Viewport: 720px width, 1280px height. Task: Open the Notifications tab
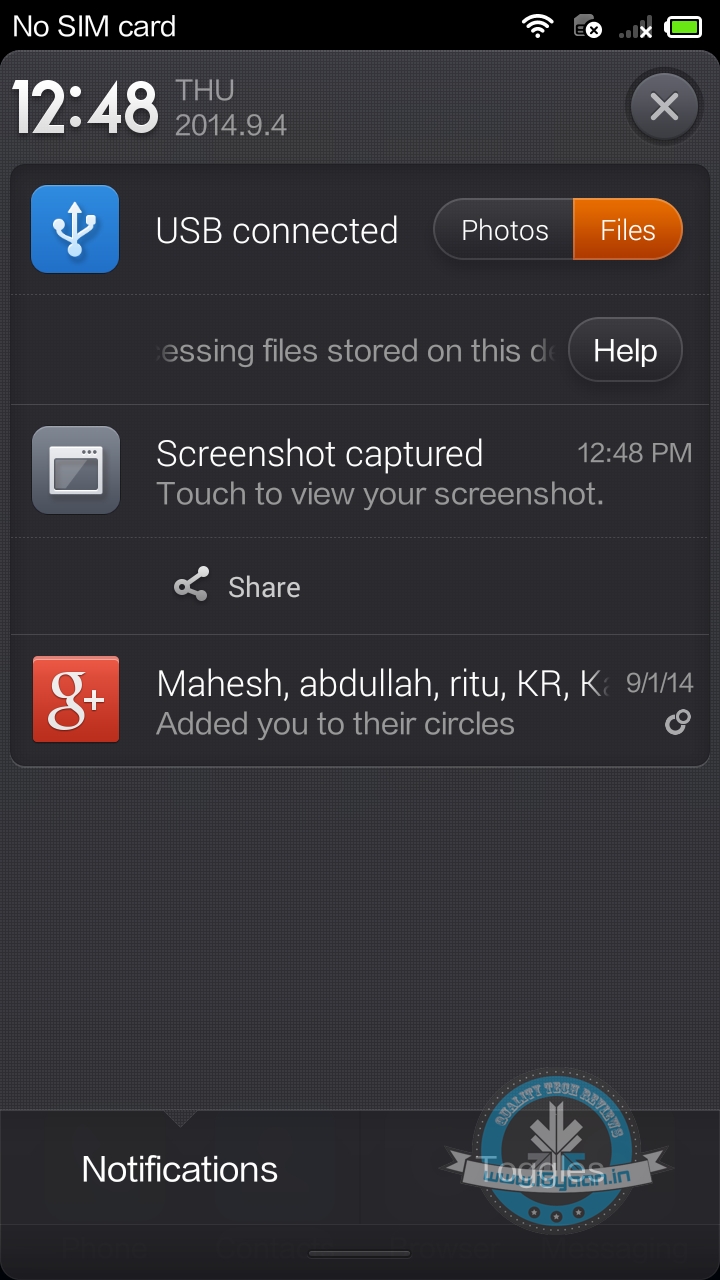[x=180, y=1168]
